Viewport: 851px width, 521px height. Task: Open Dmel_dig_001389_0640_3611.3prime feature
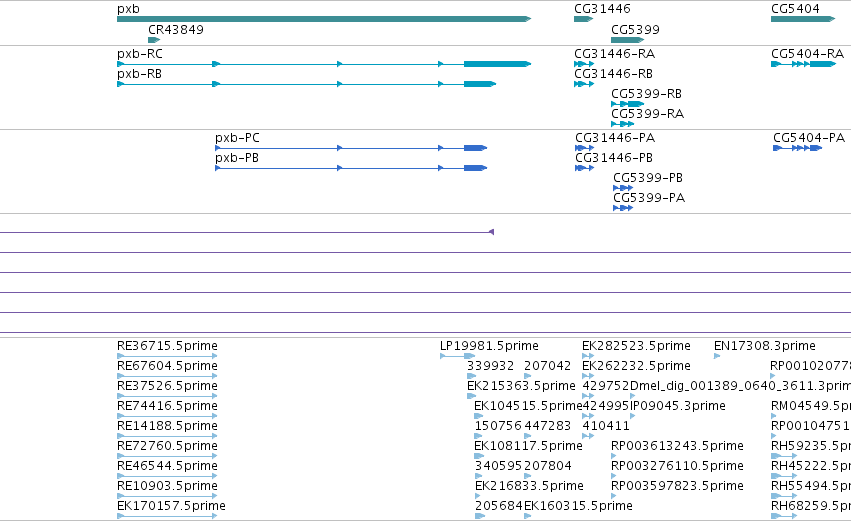740,386
